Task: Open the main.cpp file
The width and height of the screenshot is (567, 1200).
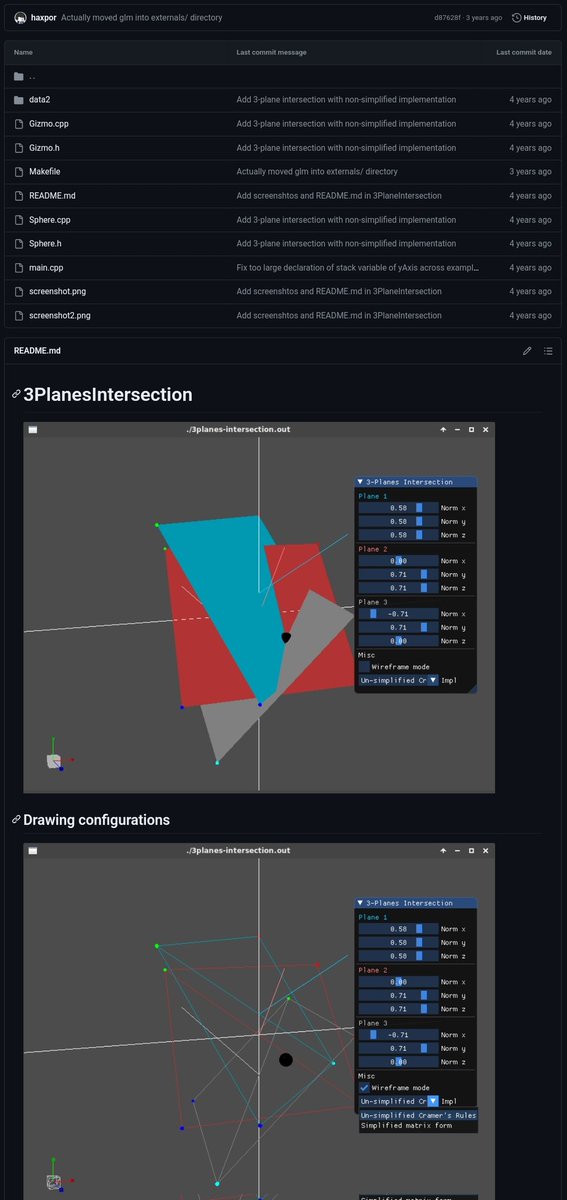Action: [x=46, y=268]
